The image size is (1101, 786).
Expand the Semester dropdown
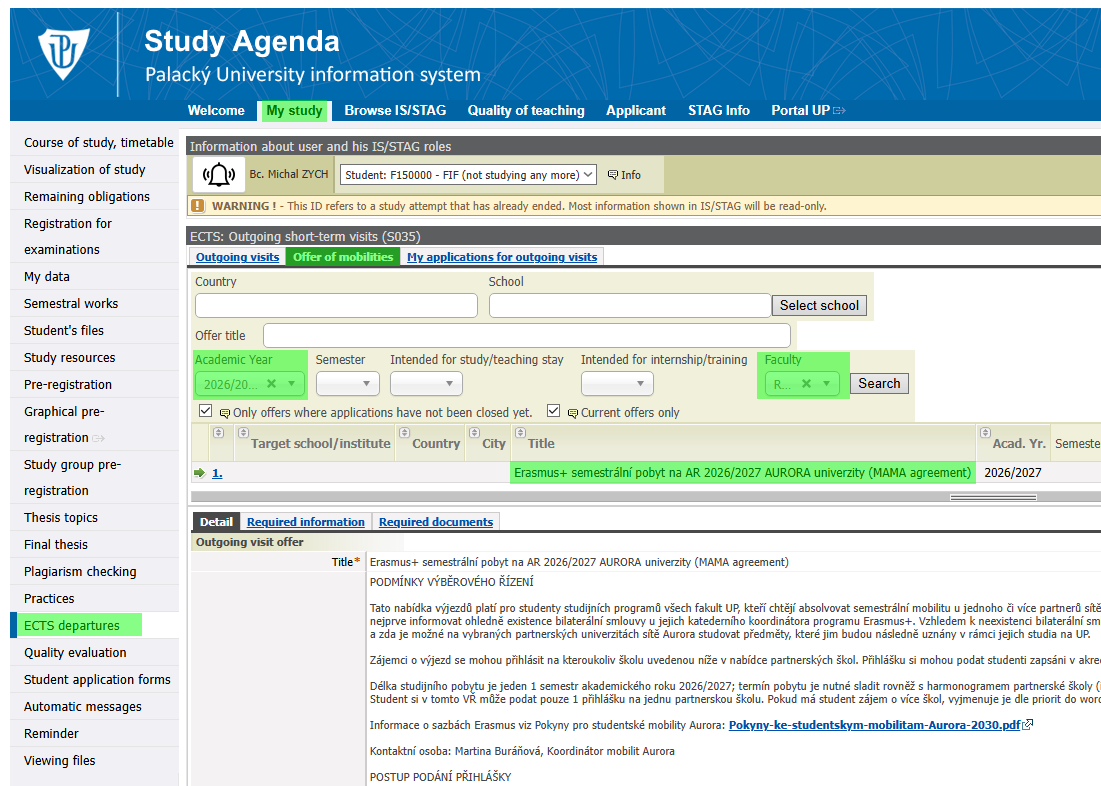pos(347,384)
